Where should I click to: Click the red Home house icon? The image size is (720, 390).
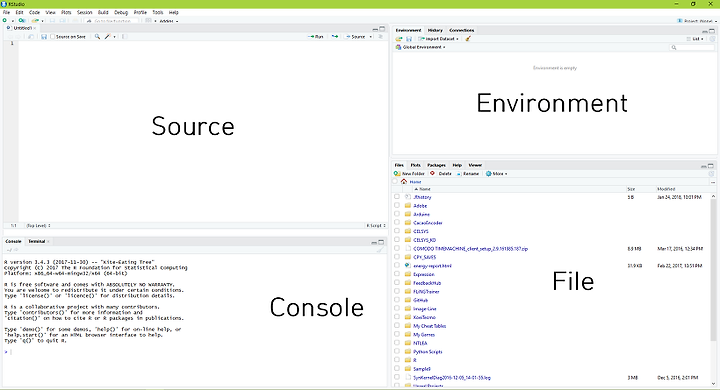coord(404,181)
